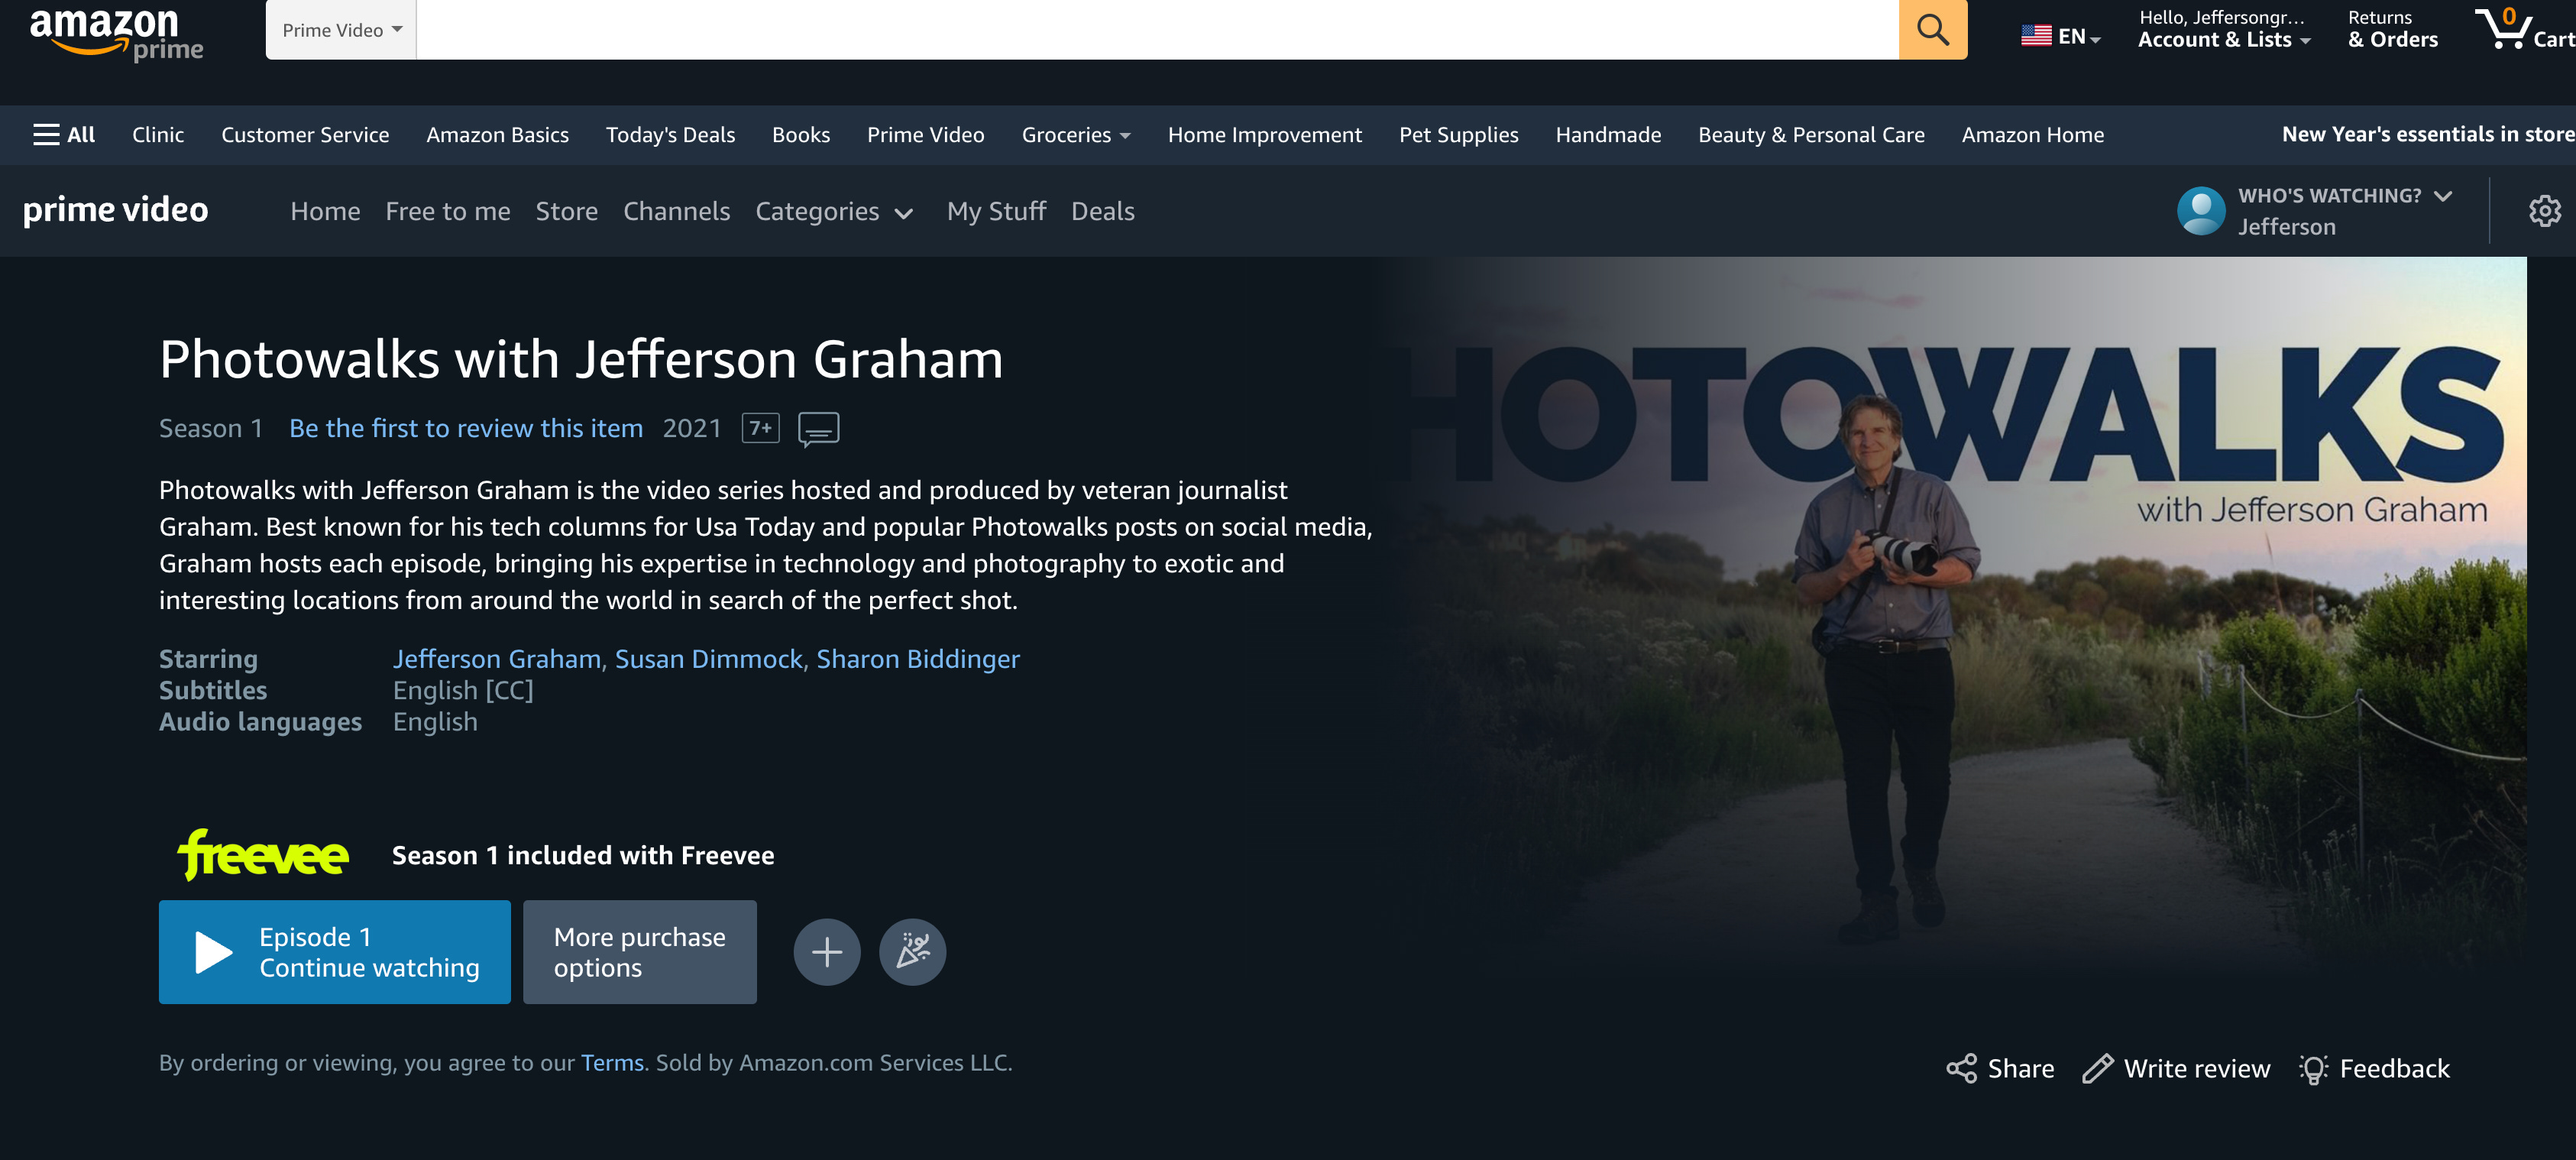The image size is (2576, 1160).
Task: Click the More purchase options button
Action: [x=639, y=951]
